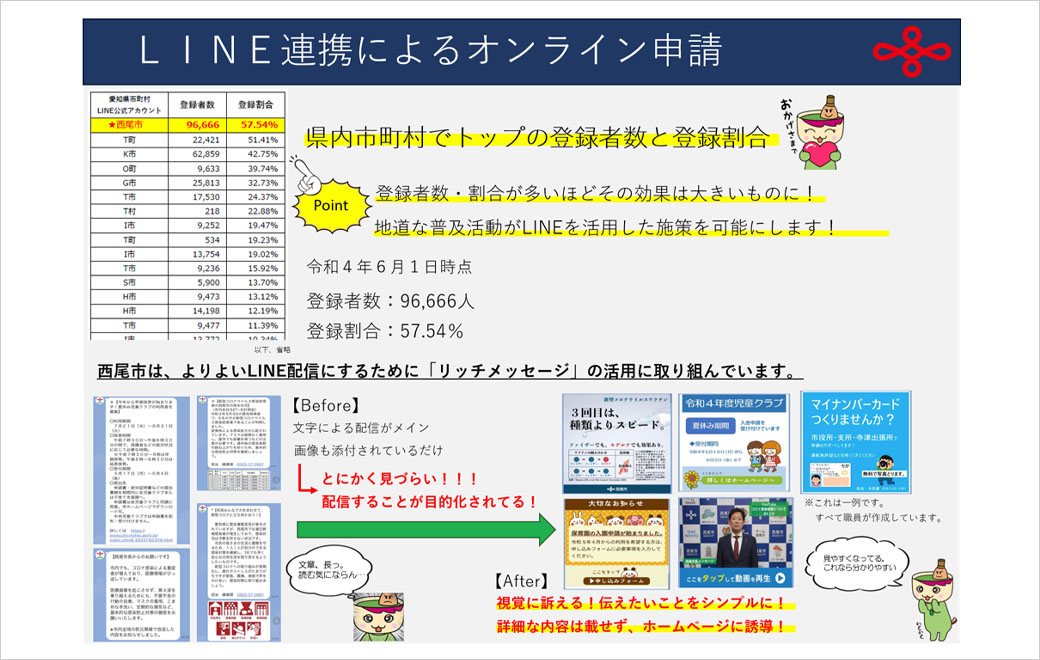Click the 22.88% table cell
Image resolution: width=1040 pixels, height=660 pixels.
pyautogui.click(x=256, y=211)
